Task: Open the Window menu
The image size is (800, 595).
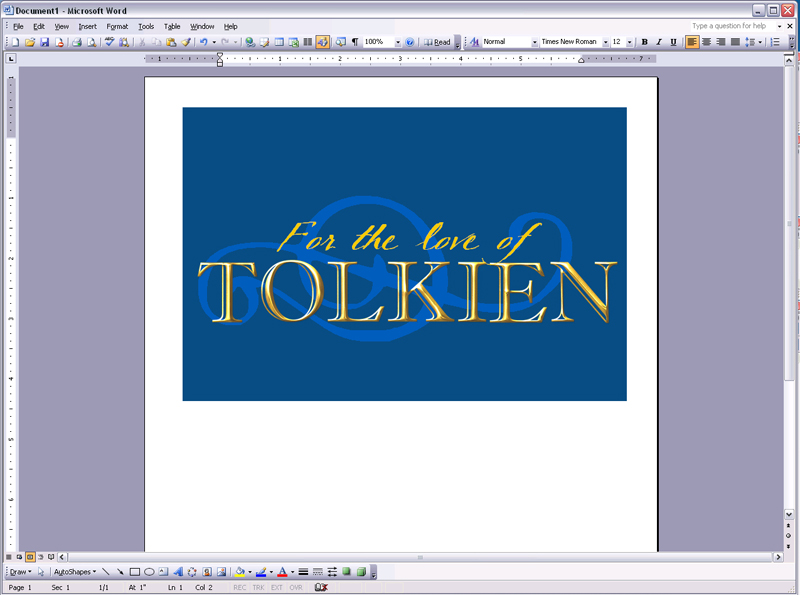Action: 202,27
